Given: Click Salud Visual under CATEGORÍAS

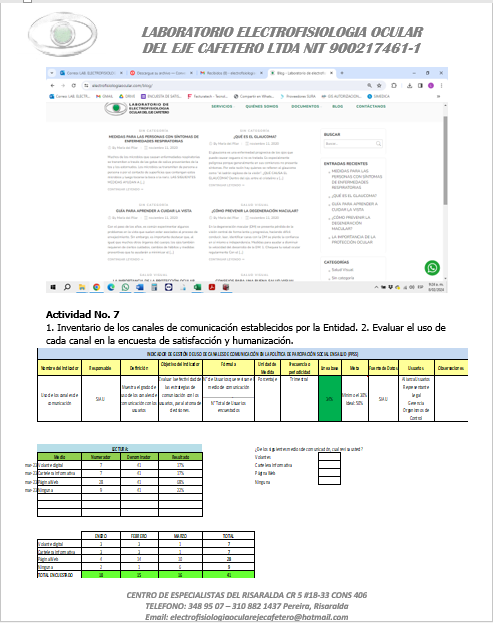Looking at the screenshot, I should pos(342,270).
